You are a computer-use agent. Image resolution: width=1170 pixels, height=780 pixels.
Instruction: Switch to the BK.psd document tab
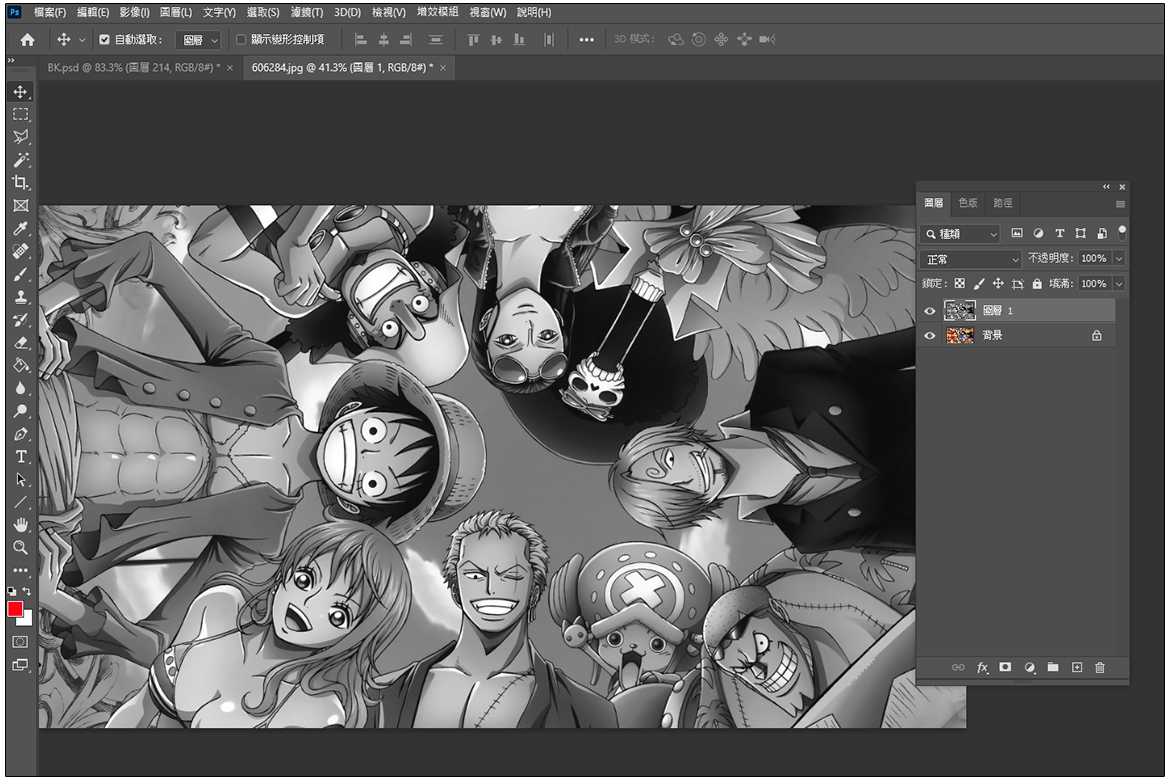tap(133, 67)
